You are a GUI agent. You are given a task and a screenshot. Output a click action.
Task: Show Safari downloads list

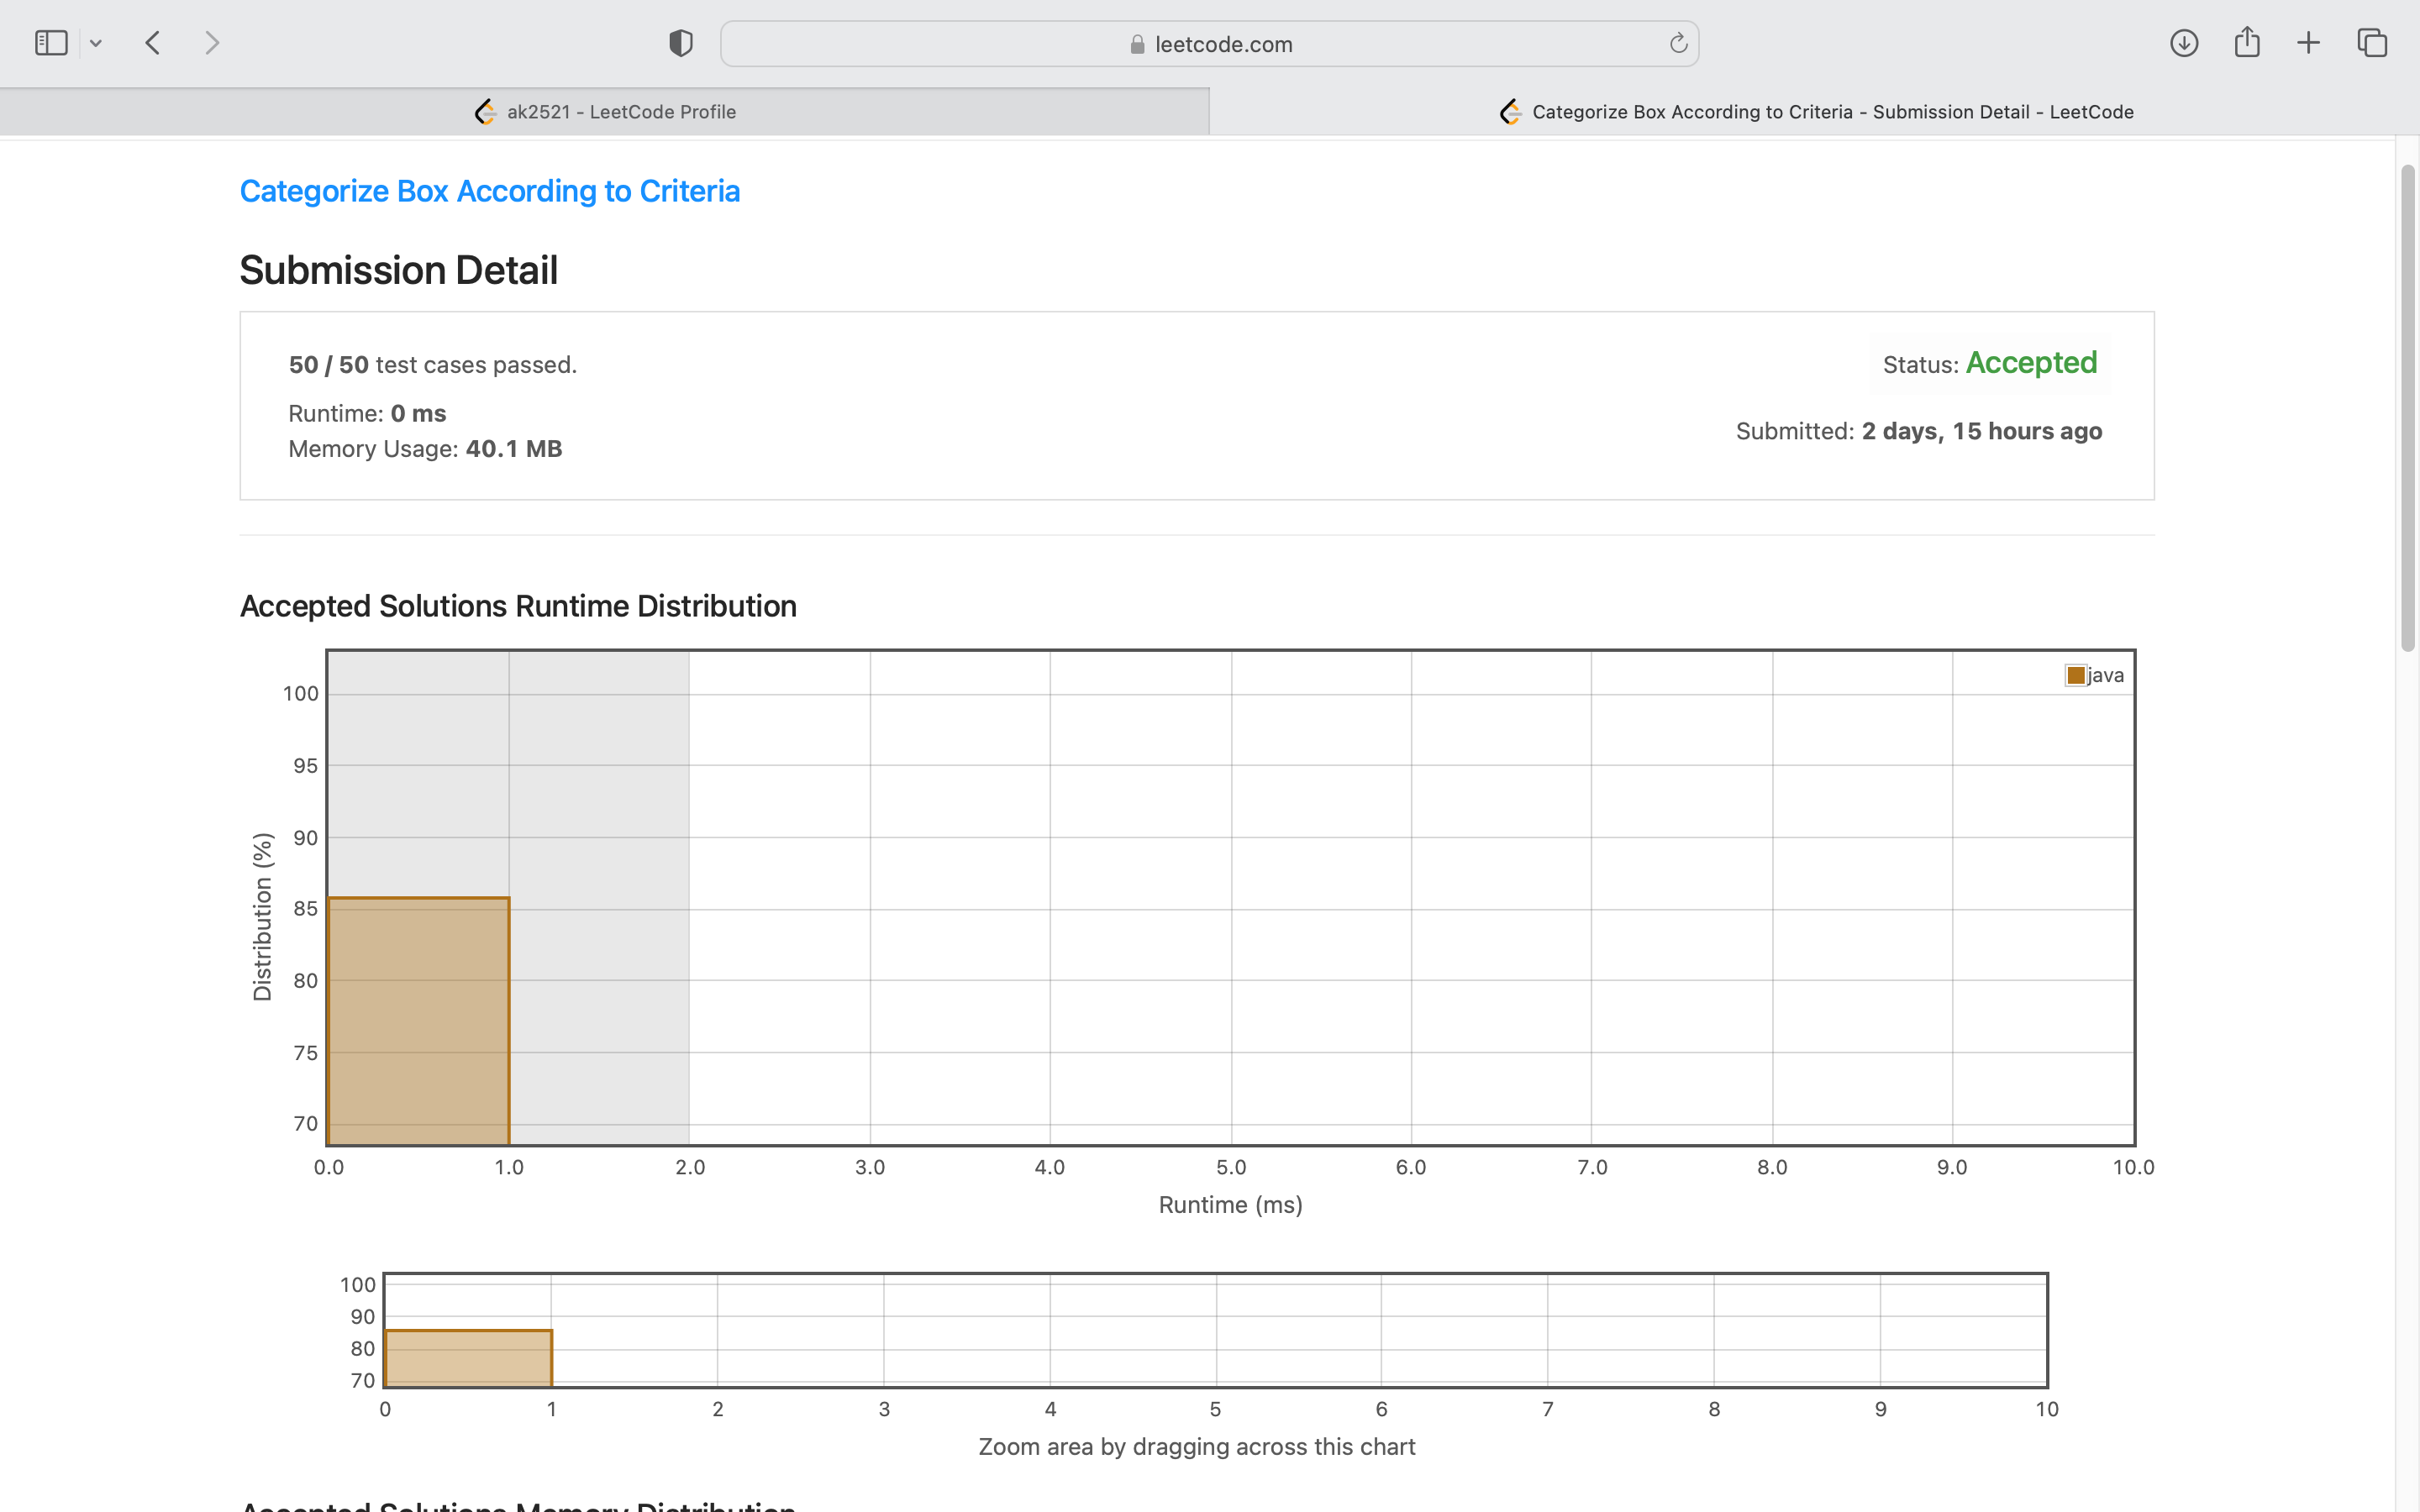pyautogui.click(x=2183, y=43)
